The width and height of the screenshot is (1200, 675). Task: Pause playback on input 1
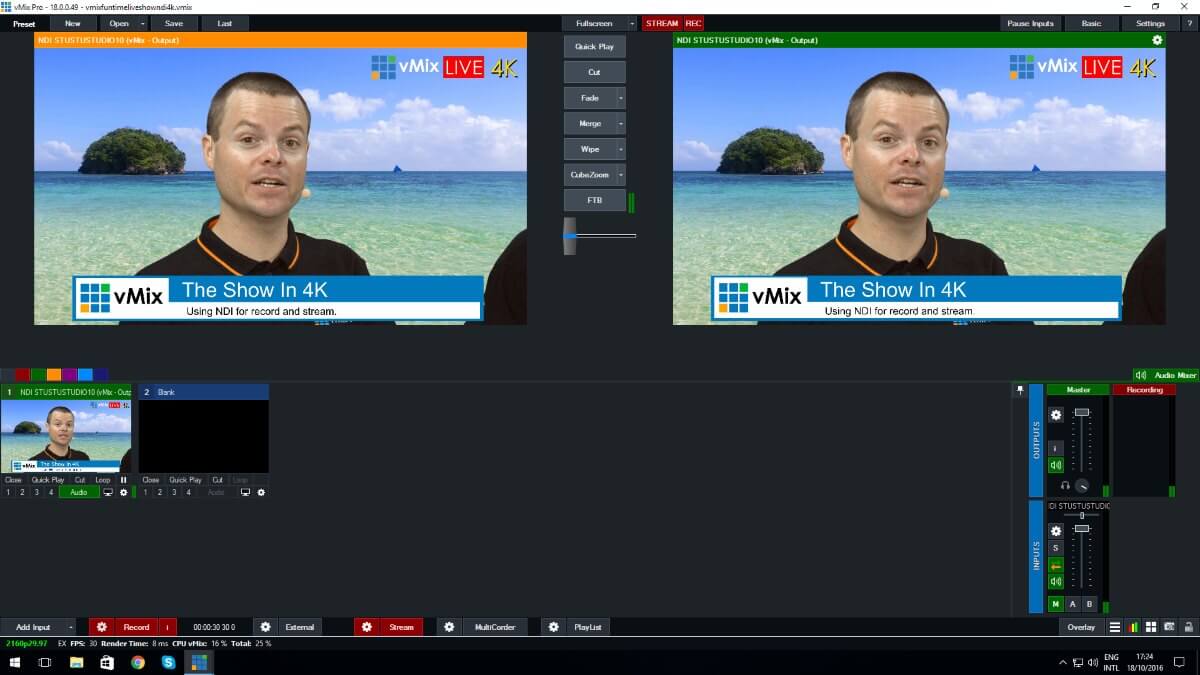(124, 480)
